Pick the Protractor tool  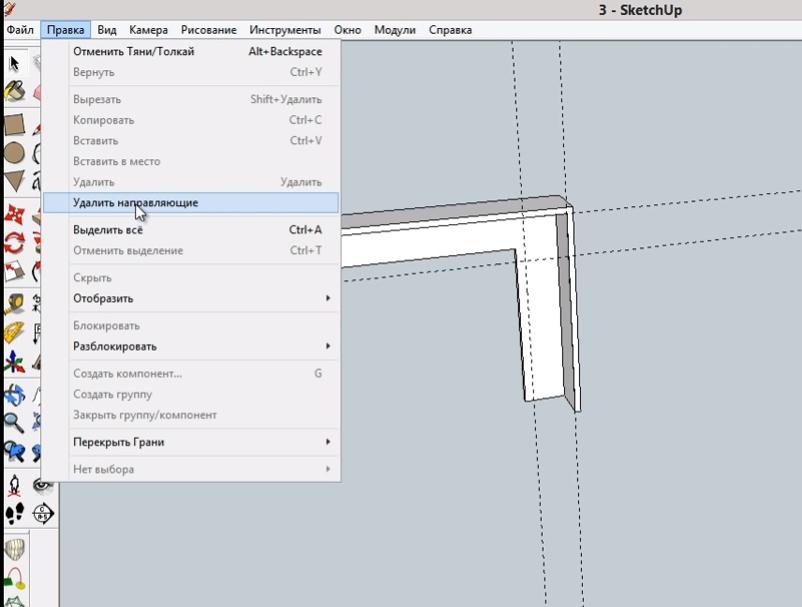pos(14,332)
